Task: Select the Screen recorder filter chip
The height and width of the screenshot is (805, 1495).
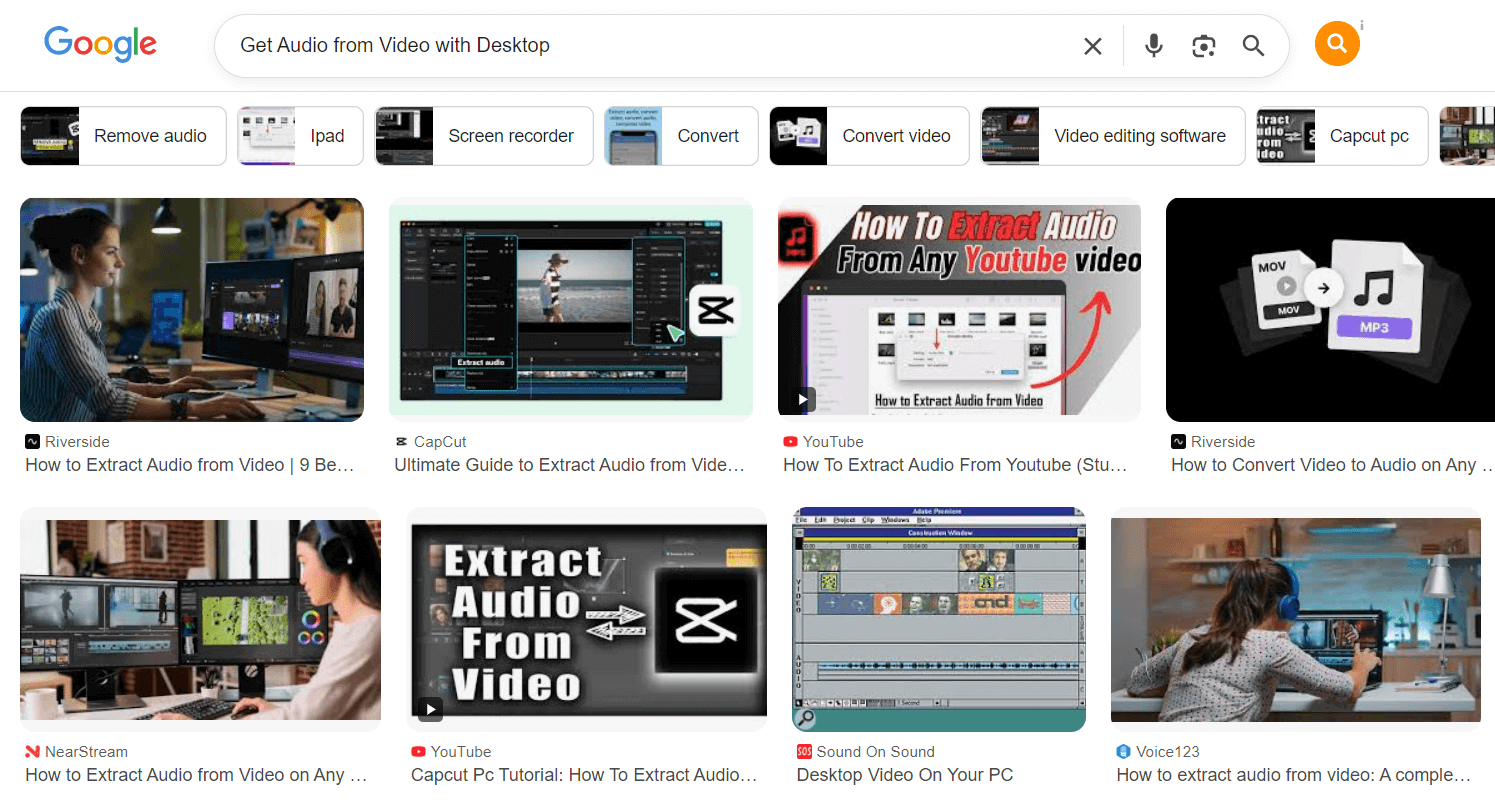Action: 484,136
